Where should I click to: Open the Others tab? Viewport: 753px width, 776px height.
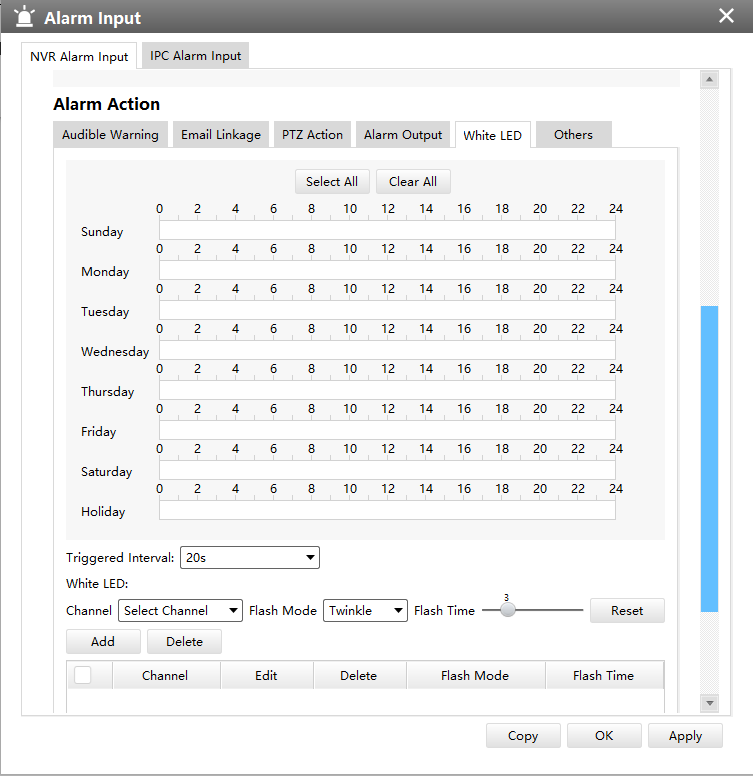click(573, 135)
